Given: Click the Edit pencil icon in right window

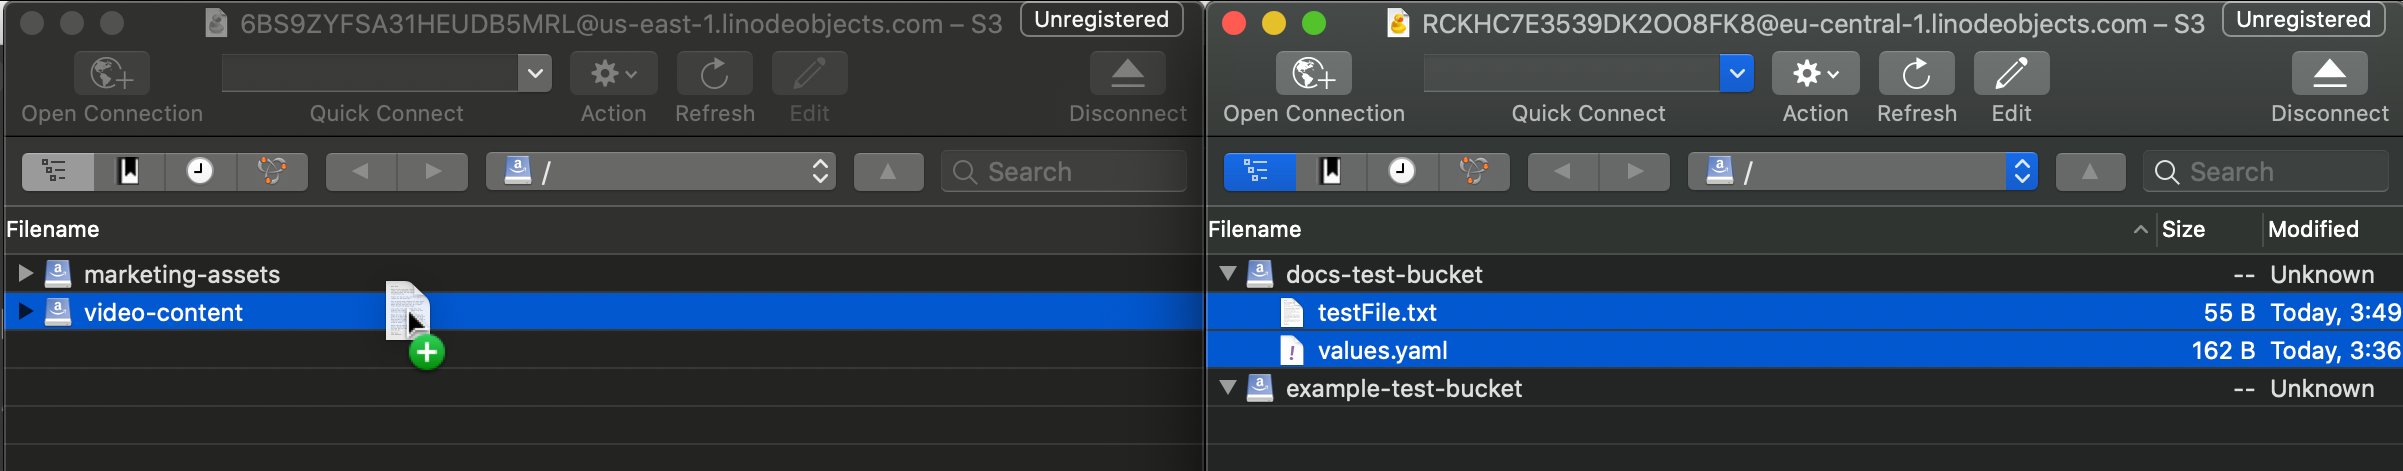Looking at the screenshot, I should (x=2011, y=74).
